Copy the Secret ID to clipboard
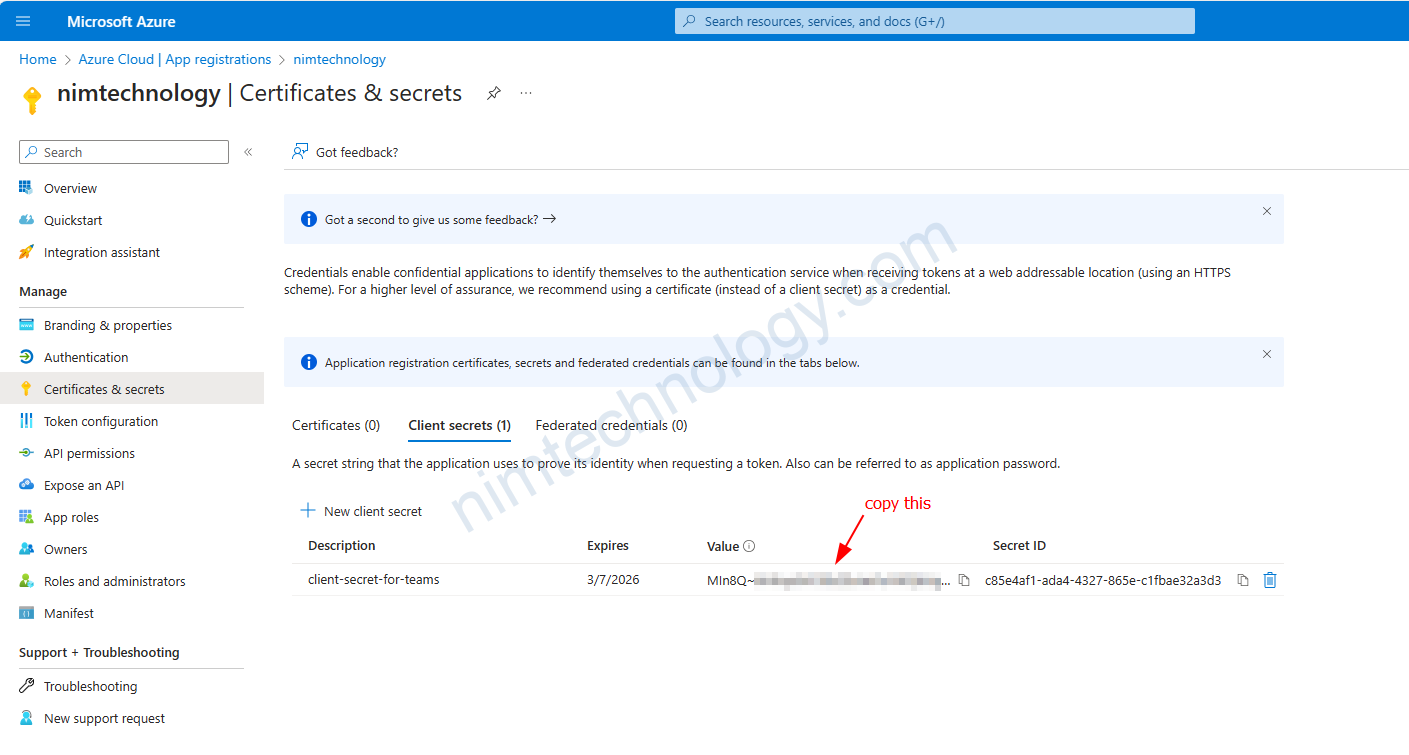 (1242, 580)
